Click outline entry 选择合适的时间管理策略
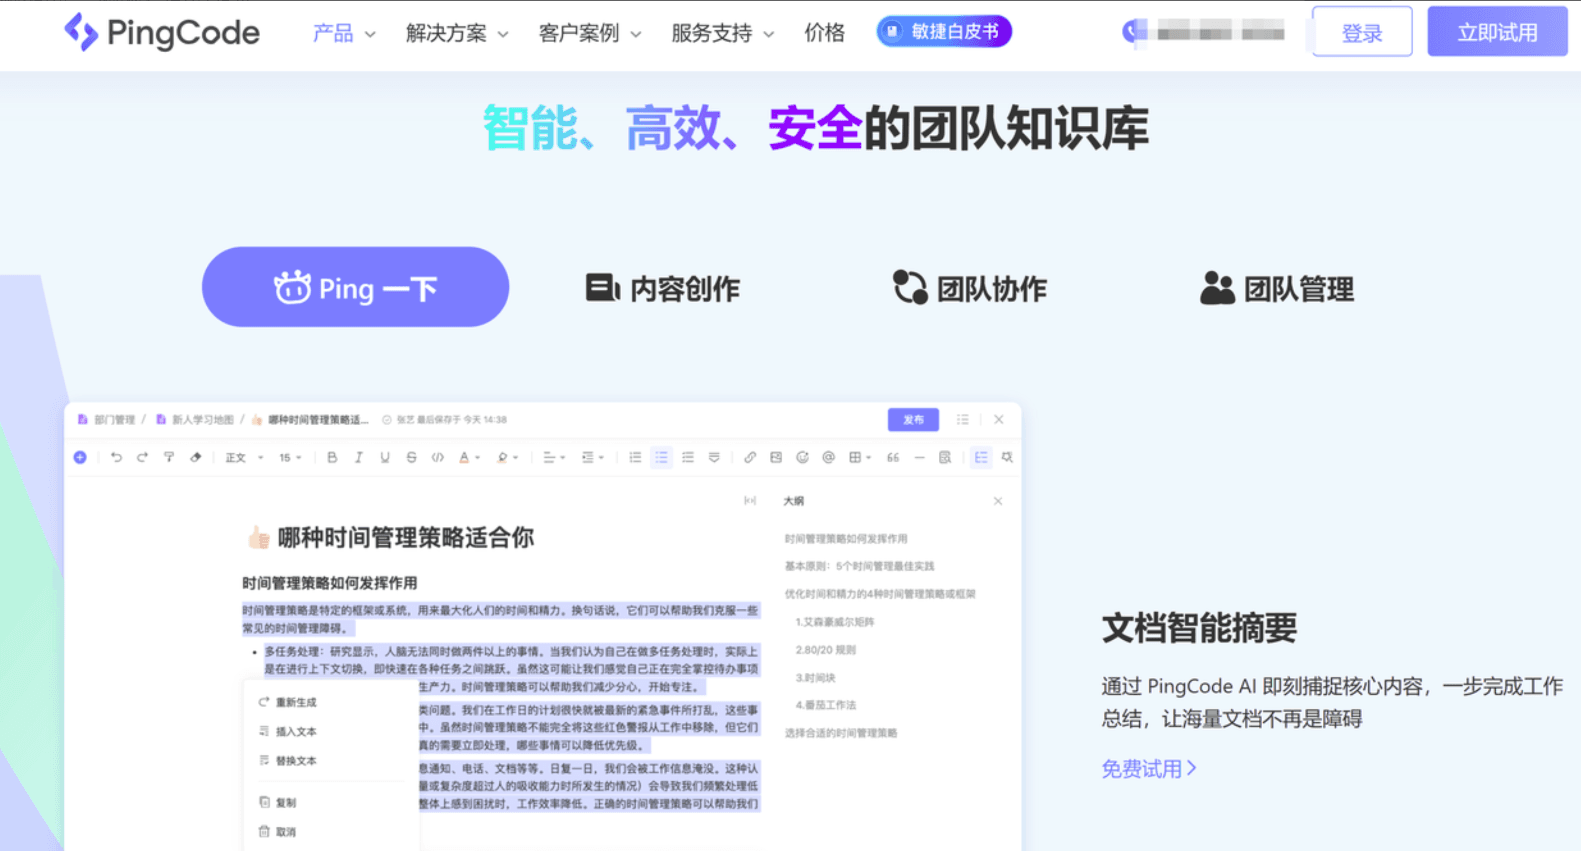This screenshot has height=851, width=1581. click(x=841, y=733)
